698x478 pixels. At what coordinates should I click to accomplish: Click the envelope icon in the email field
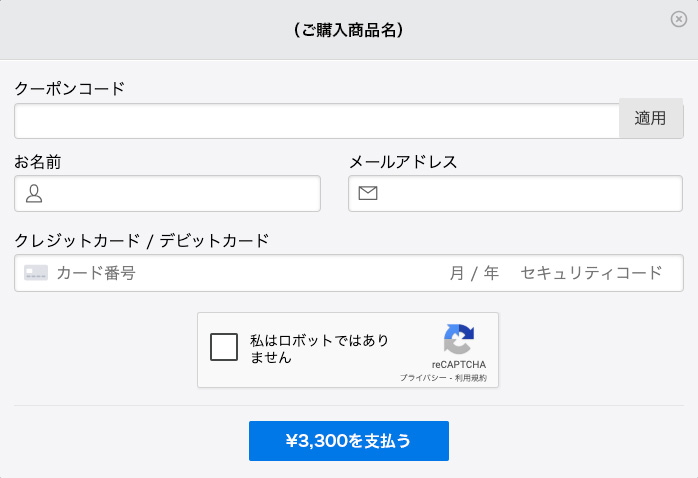(368, 194)
